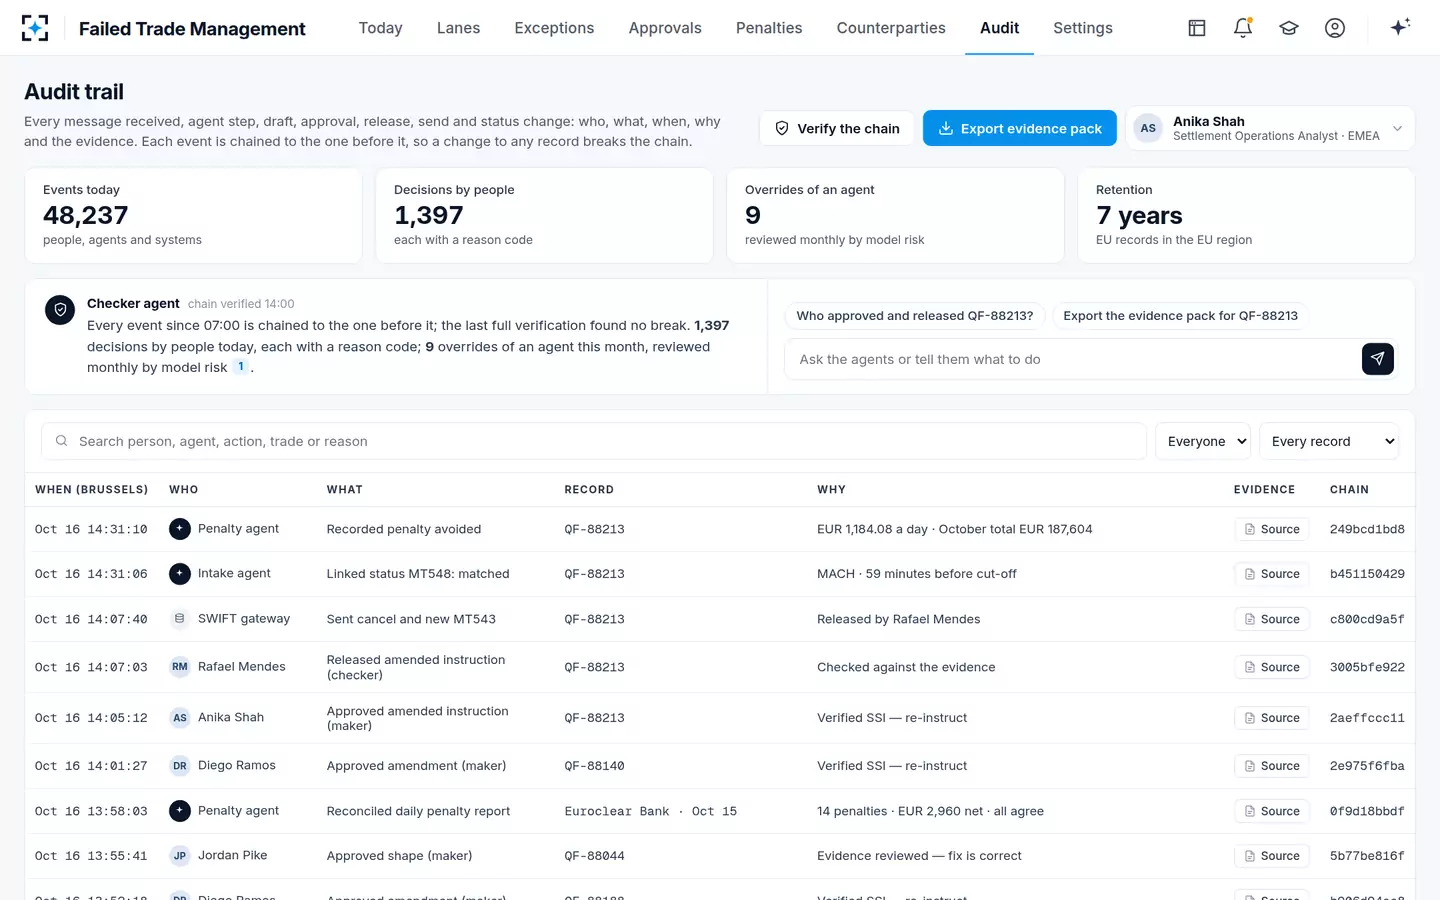Export the evidence pack

coord(1019,128)
